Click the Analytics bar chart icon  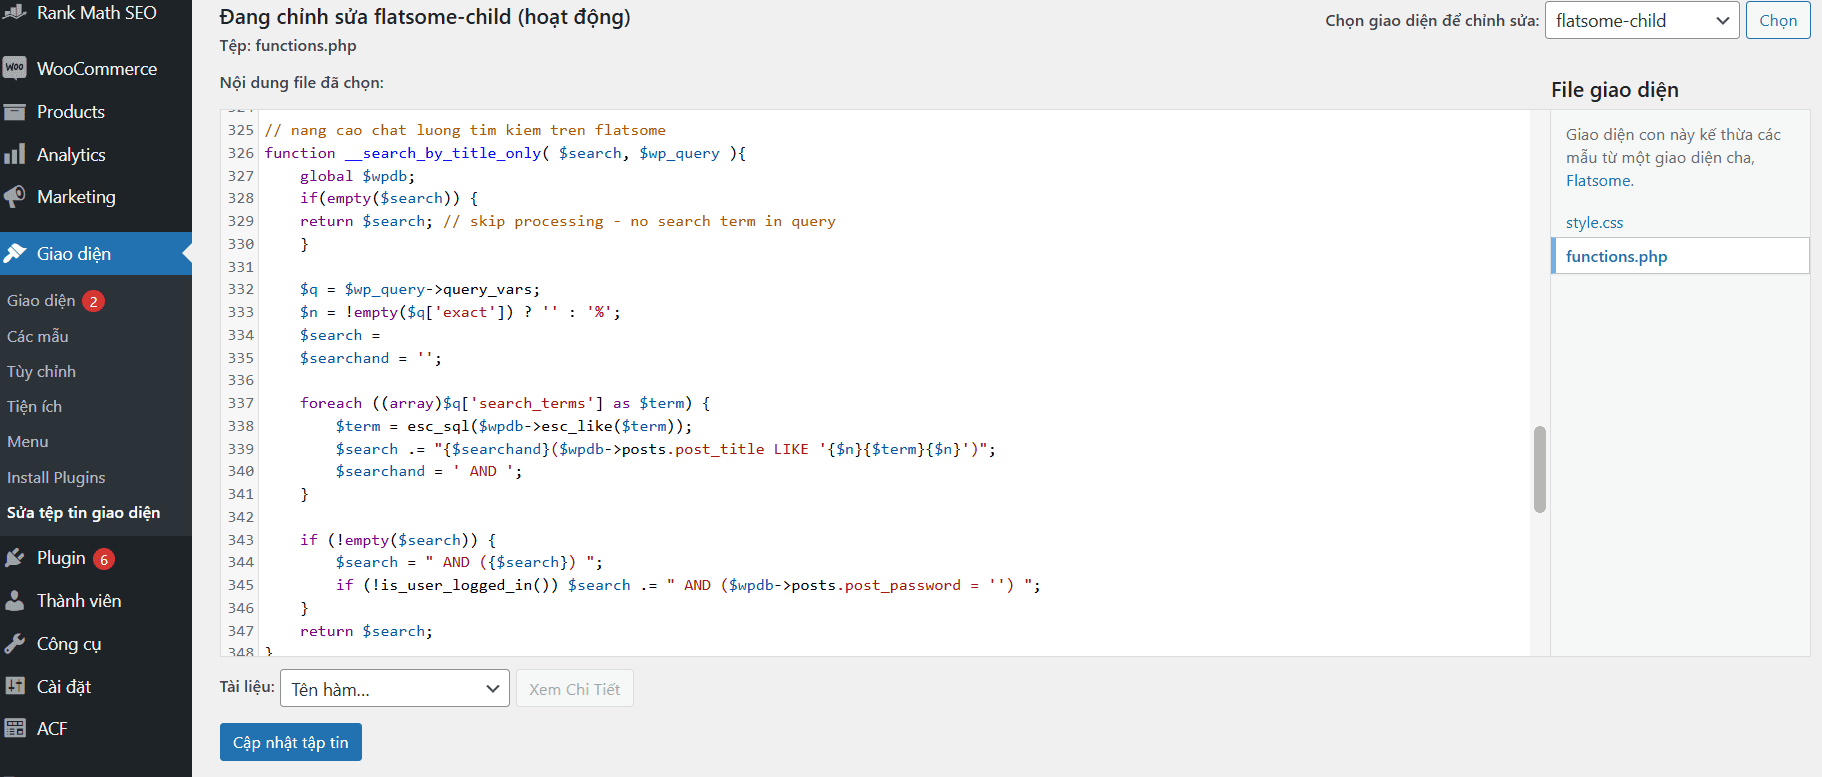click(15, 154)
